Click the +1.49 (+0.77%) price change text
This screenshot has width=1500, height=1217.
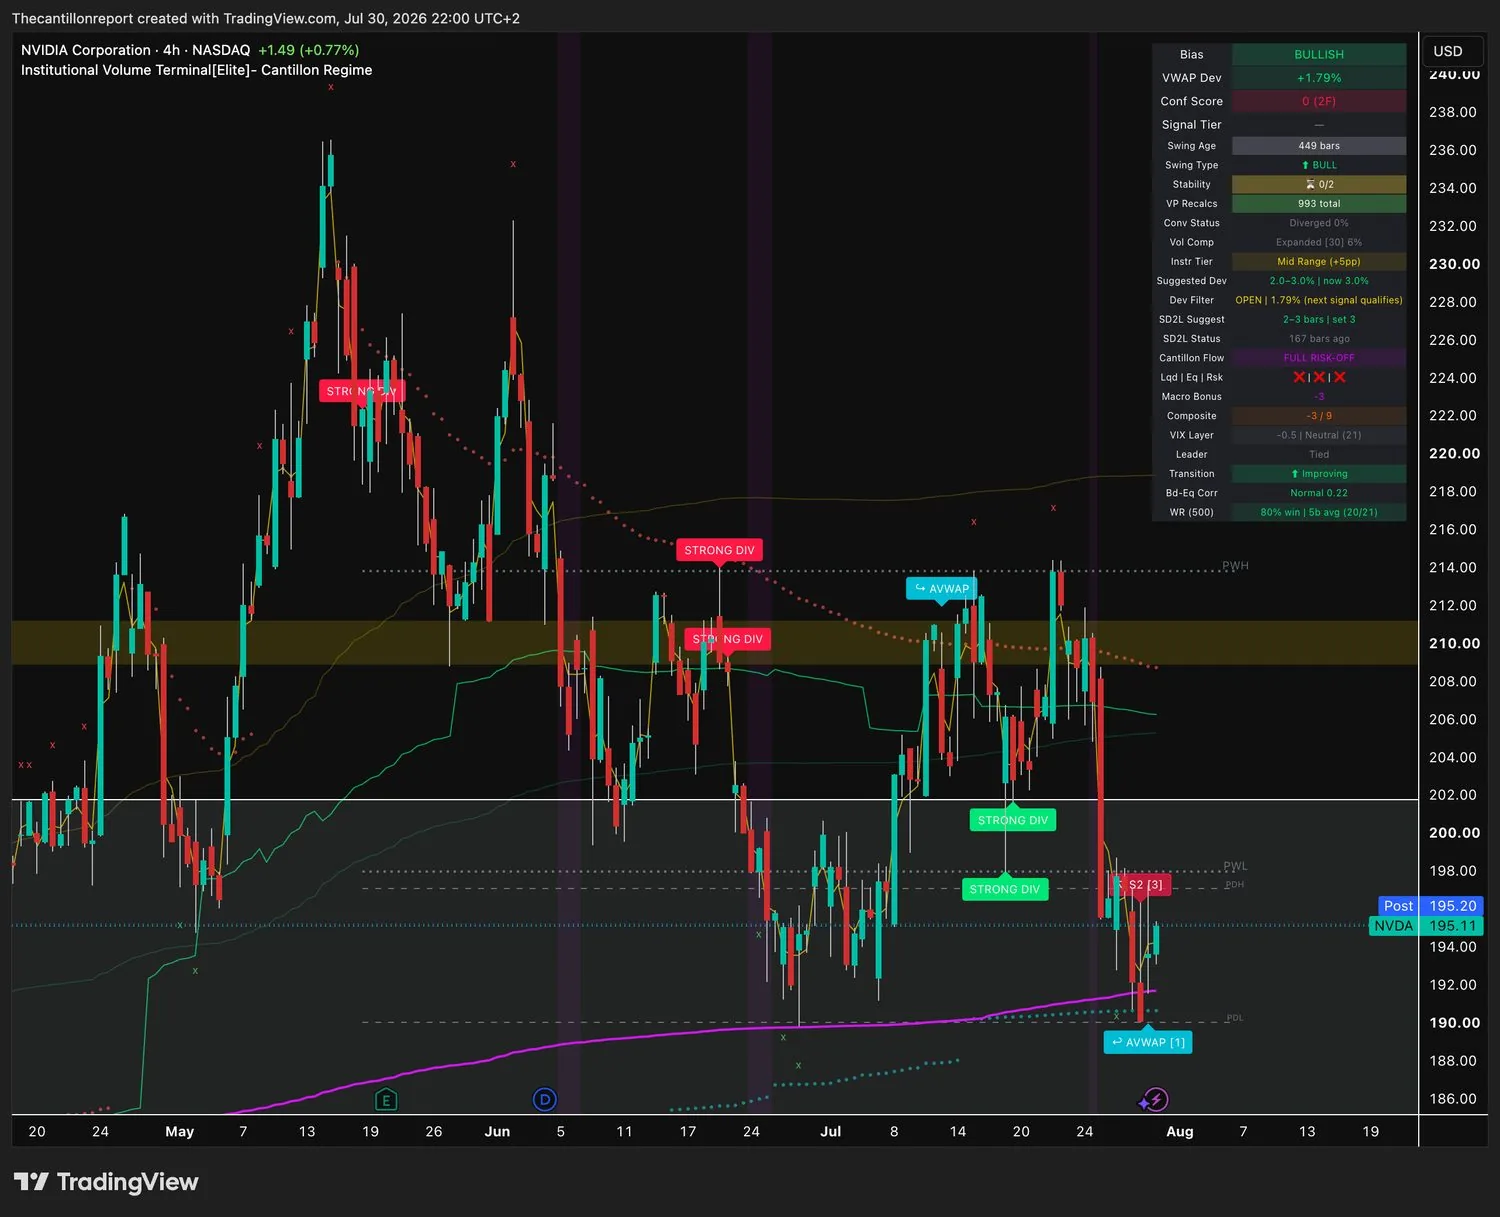(x=308, y=50)
